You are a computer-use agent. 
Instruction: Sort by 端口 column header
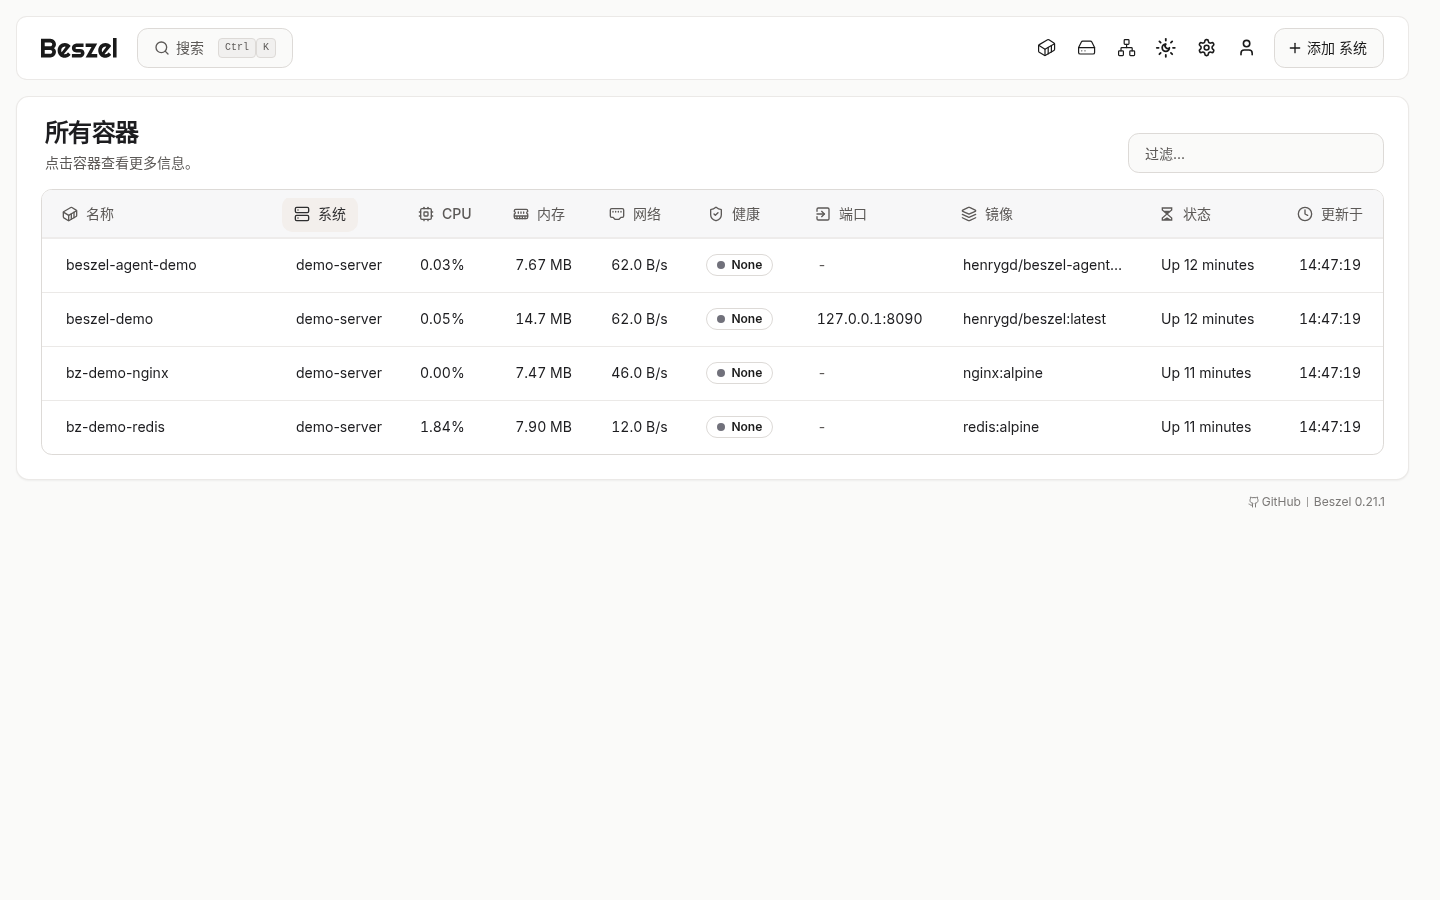click(841, 214)
